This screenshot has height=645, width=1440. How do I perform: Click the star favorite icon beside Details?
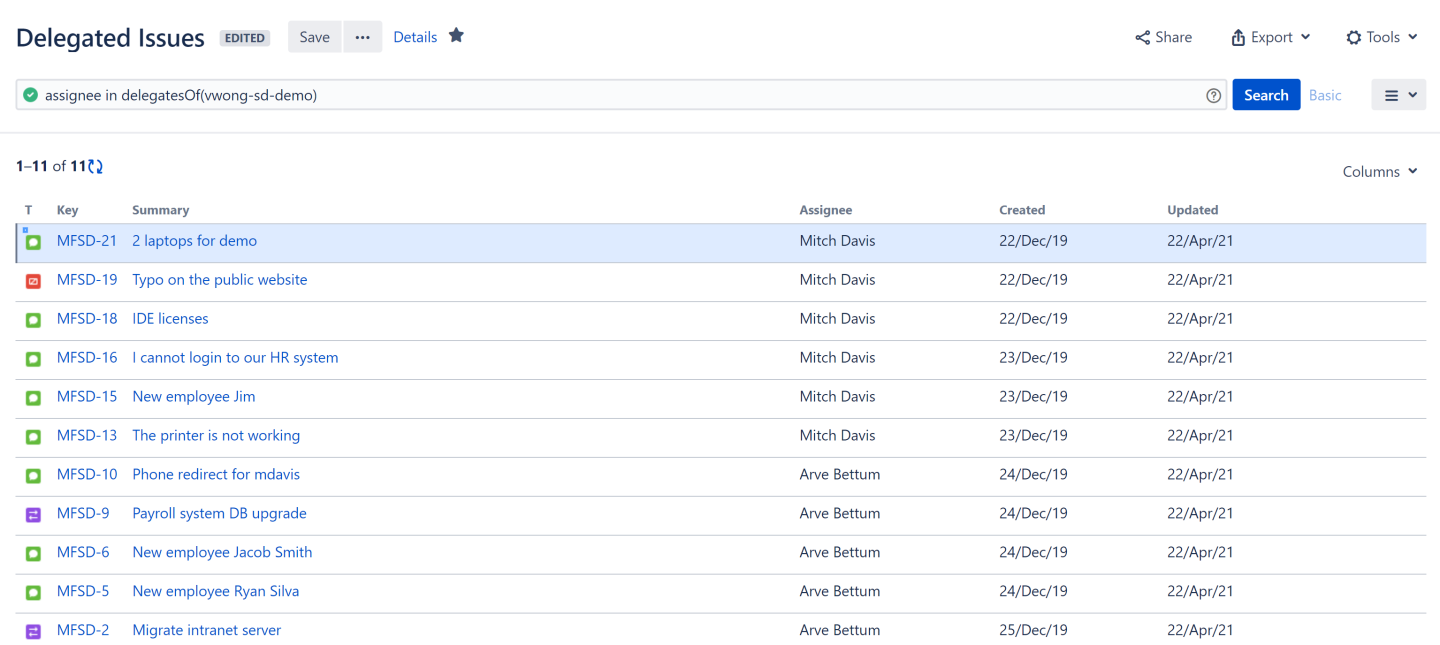pos(456,36)
